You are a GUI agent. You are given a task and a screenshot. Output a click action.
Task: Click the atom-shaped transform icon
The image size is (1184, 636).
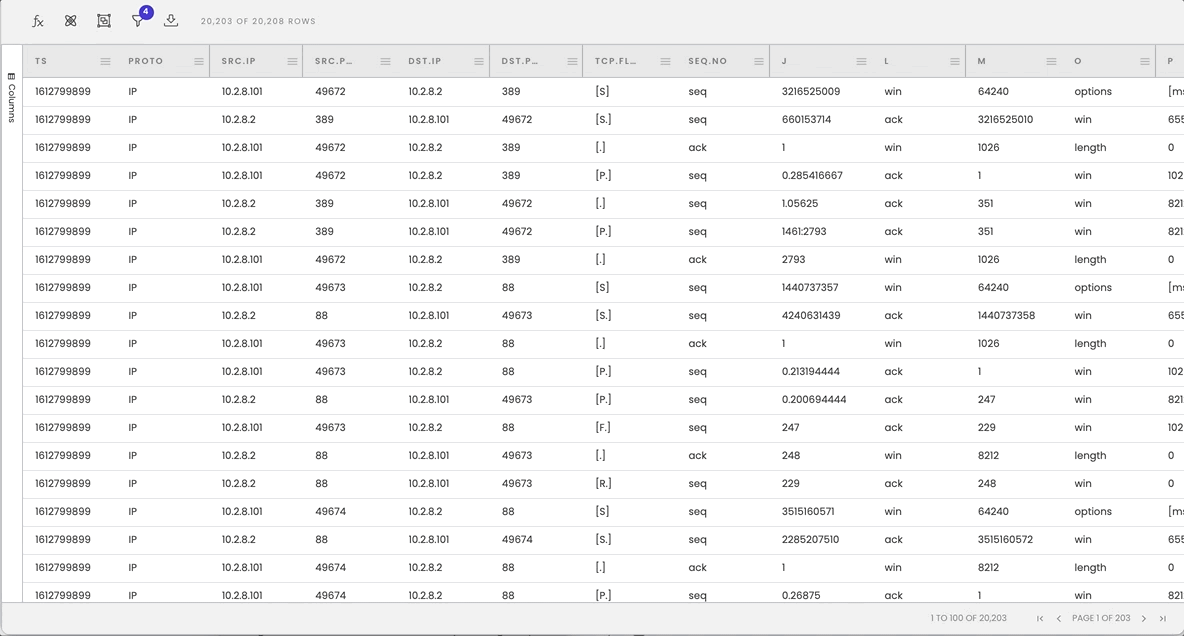click(70, 21)
